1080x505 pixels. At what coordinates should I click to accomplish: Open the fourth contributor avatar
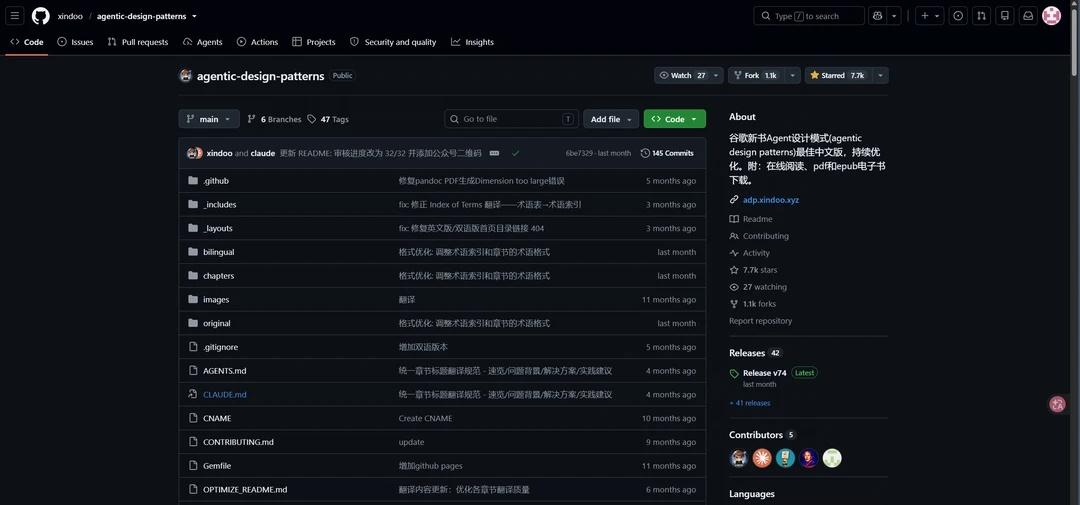tap(809, 458)
